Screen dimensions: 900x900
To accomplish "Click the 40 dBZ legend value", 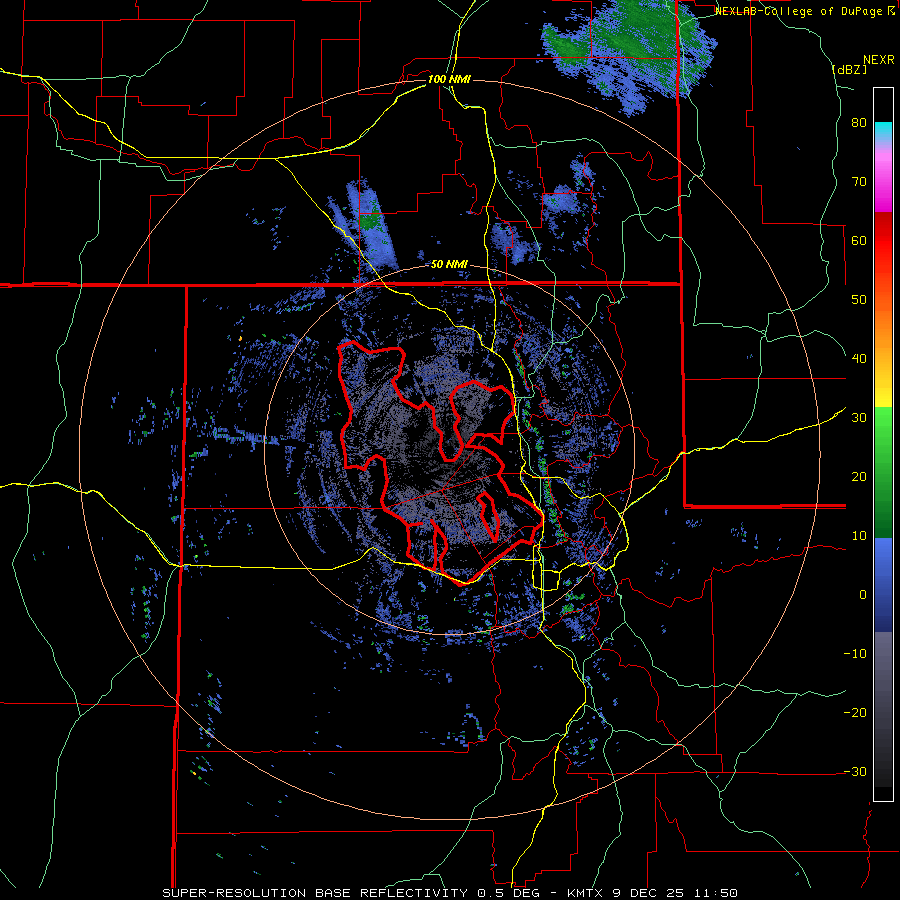I will point(859,359).
